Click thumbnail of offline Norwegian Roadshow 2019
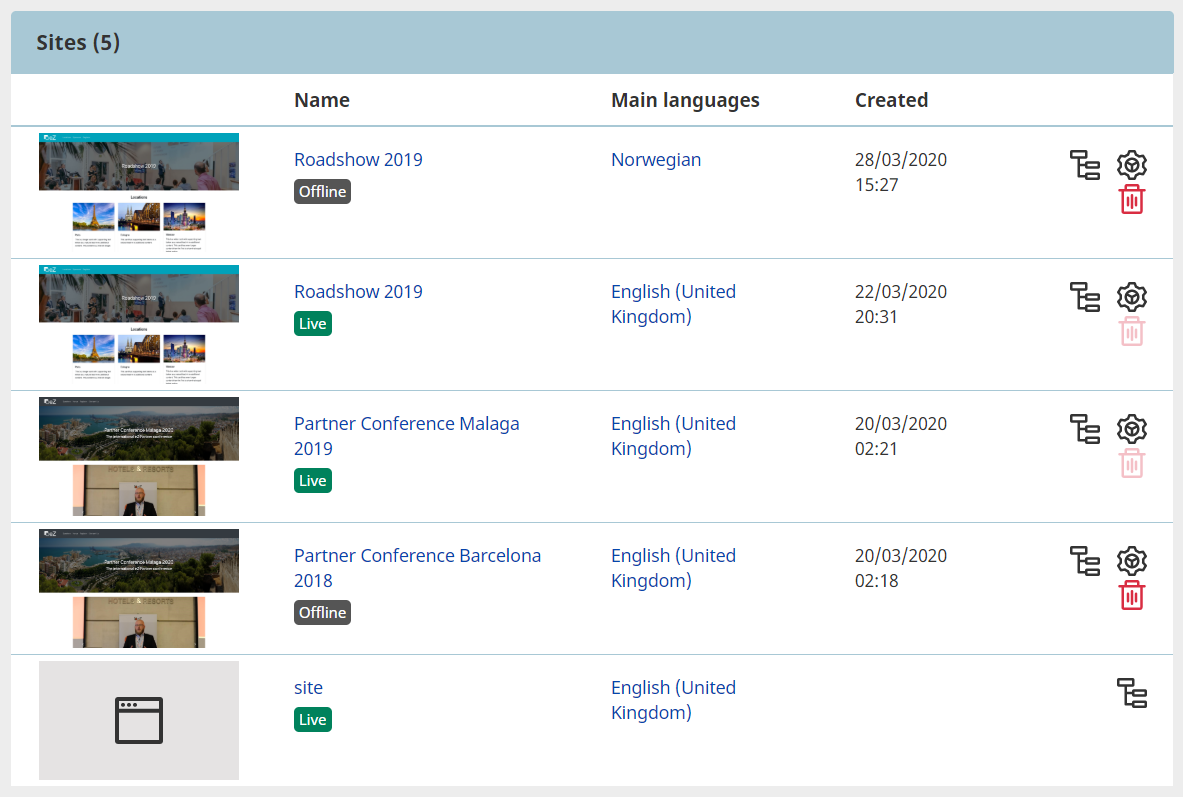Viewport: 1183px width, 797px height. point(139,192)
